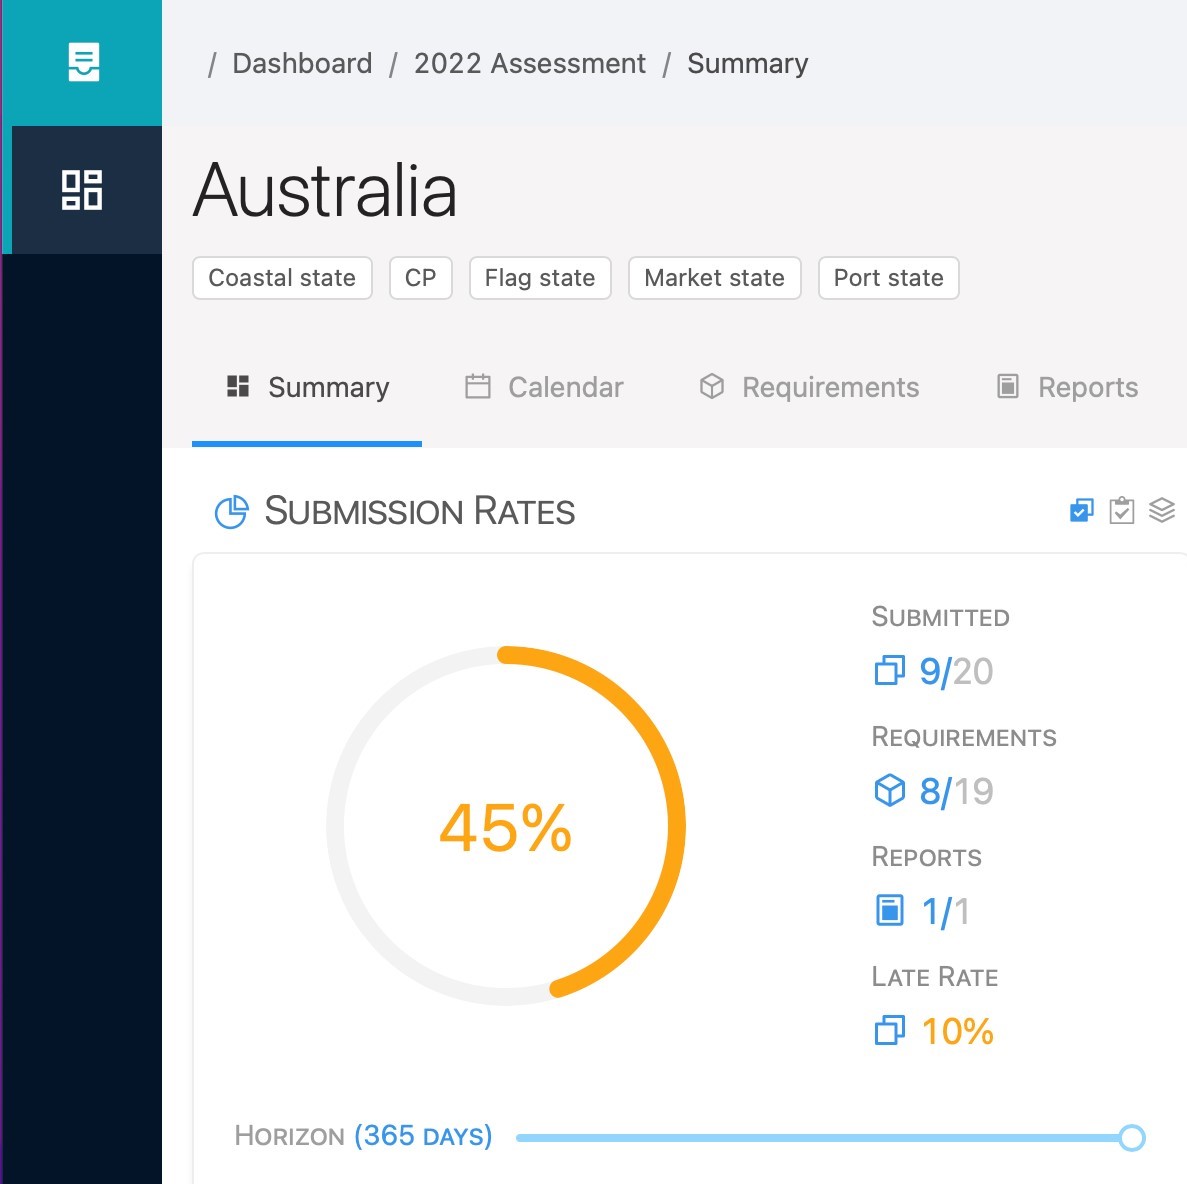The height and width of the screenshot is (1184, 1187).
Task: Click the Coastal state tag
Action: point(282,278)
